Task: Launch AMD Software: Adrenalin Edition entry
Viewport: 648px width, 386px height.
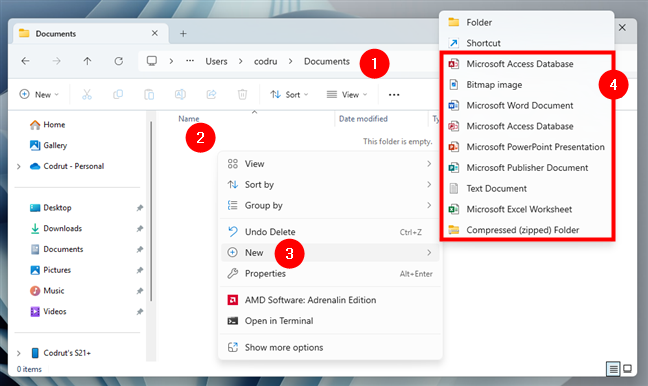Action: [330, 300]
